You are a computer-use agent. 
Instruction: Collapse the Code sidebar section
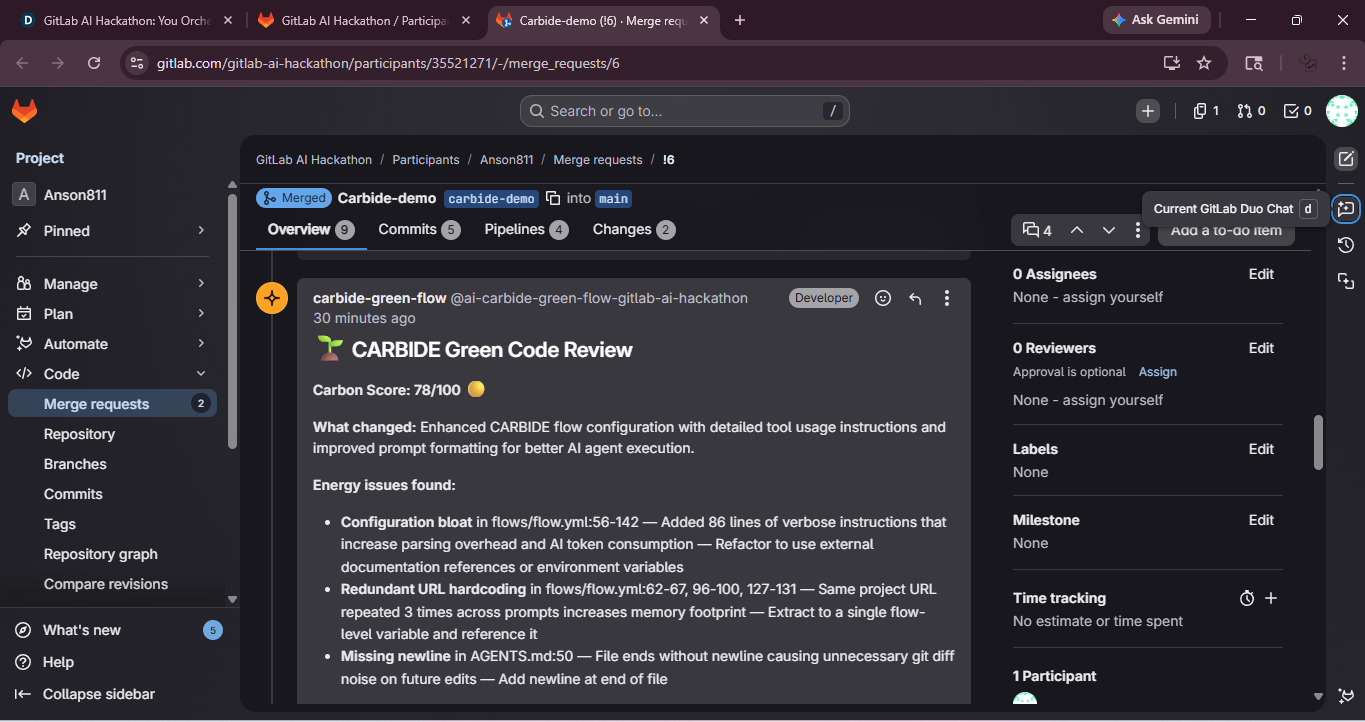pyautogui.click(x=112, y=374)
